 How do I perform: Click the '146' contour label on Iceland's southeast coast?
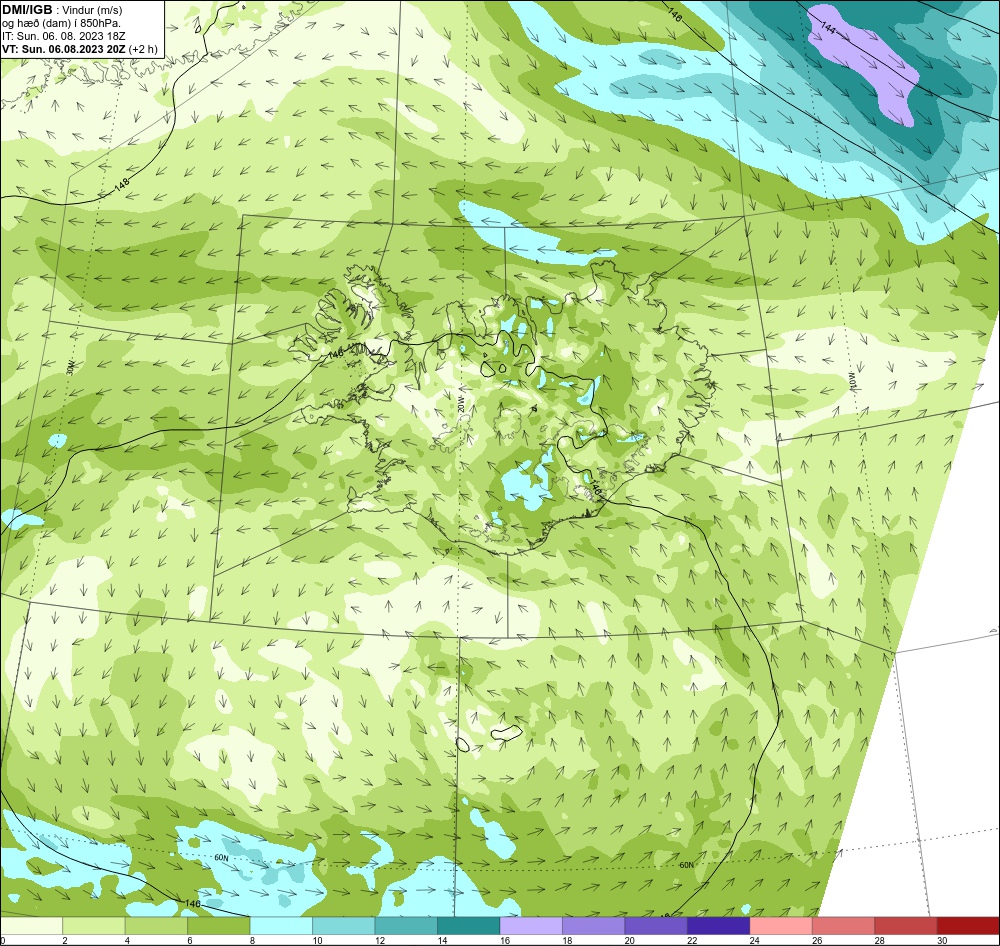(x=595, y=489)
